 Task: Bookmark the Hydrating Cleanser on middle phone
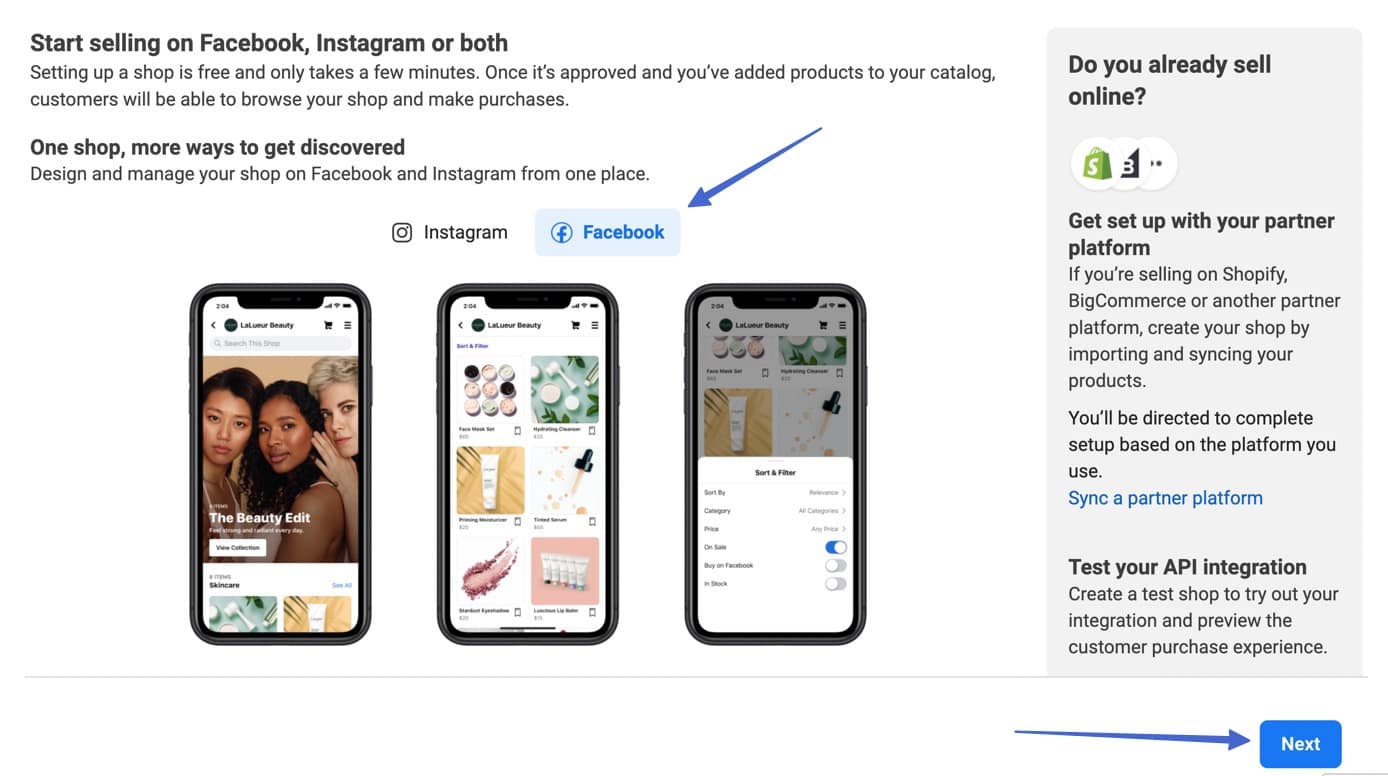coord(592,431)
